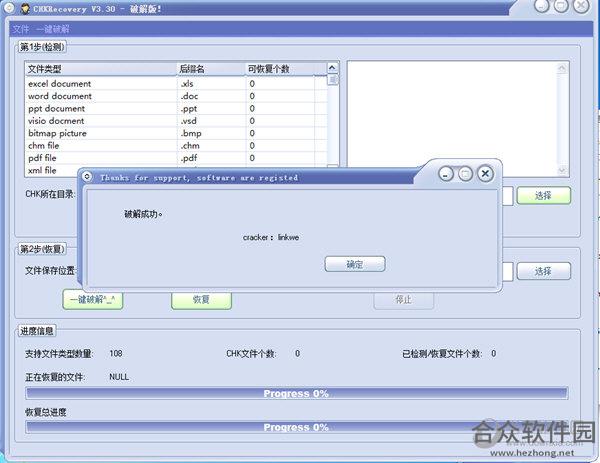
Task: Select the word document row
Action: tap(176, 96)
